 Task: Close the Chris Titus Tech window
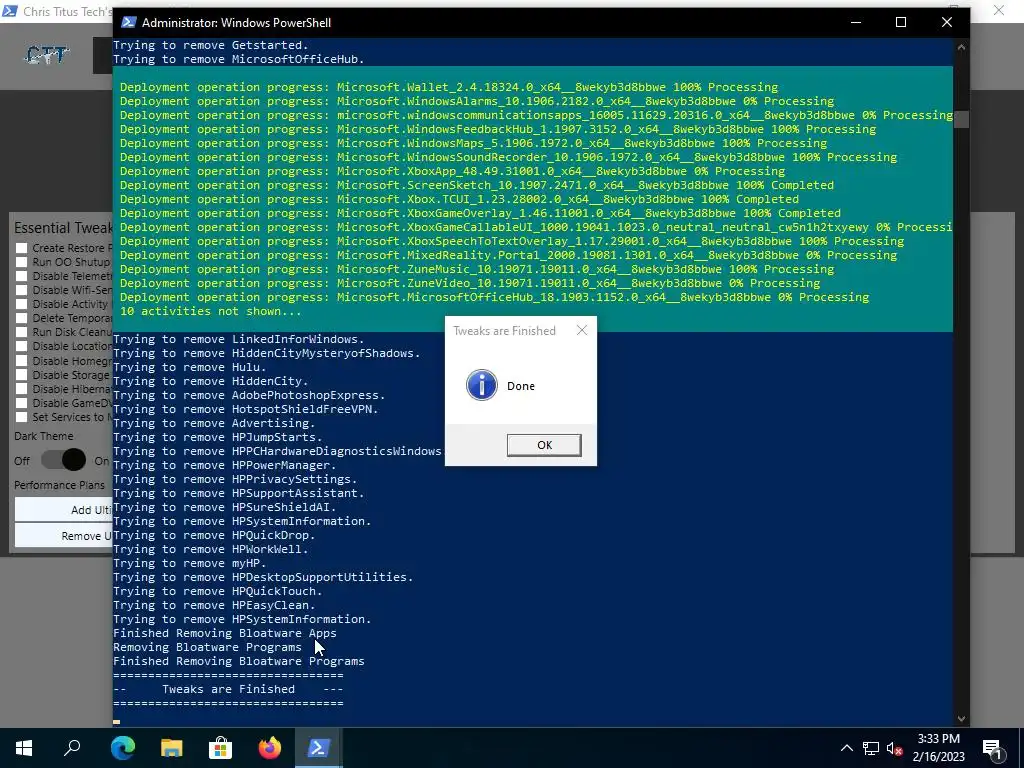tap(999, 10)
